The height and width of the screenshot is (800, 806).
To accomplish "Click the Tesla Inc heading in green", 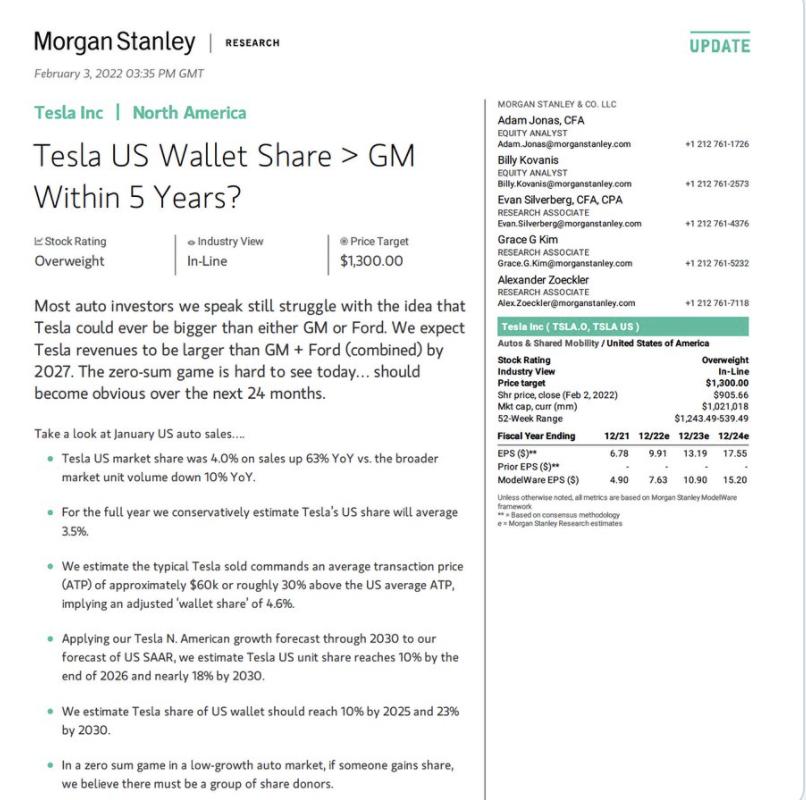I will click(x=68, y=113).
